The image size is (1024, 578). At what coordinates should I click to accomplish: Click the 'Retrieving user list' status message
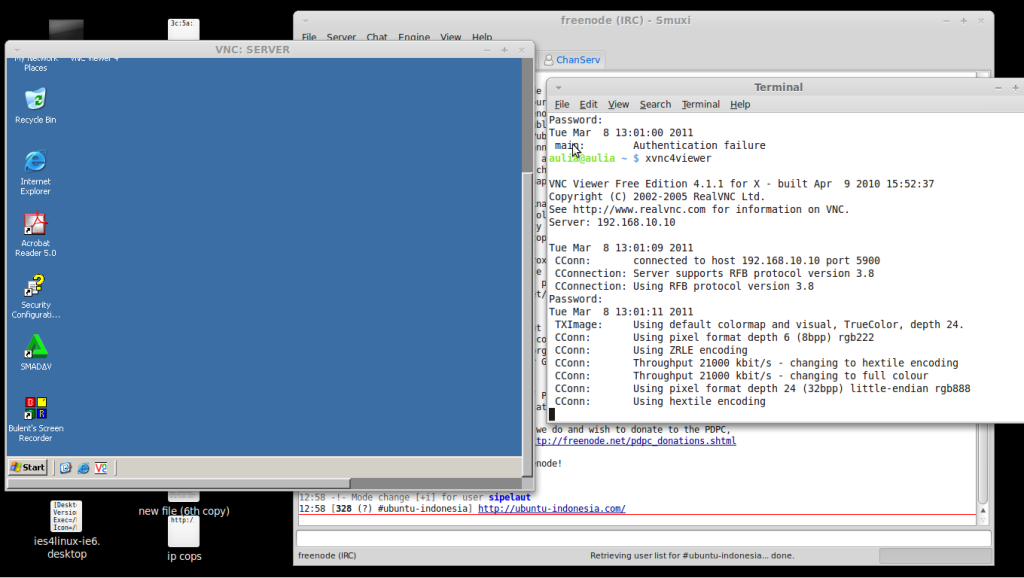pos(692,556)
